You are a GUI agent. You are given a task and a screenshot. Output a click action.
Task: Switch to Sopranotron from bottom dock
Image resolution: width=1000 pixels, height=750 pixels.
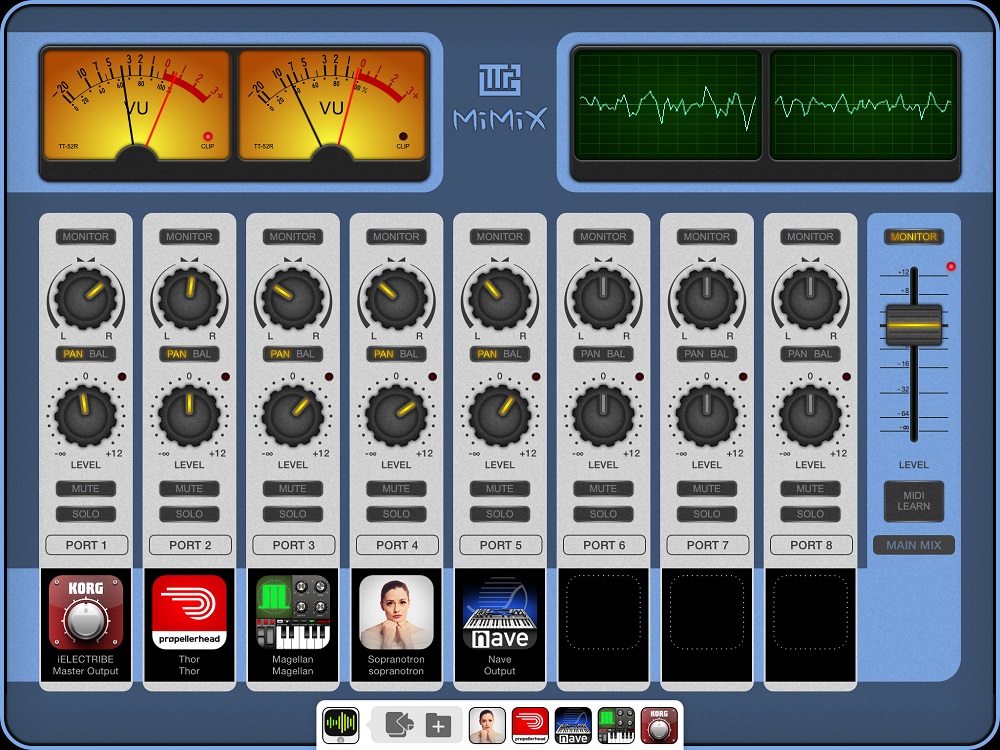[487, 725]
